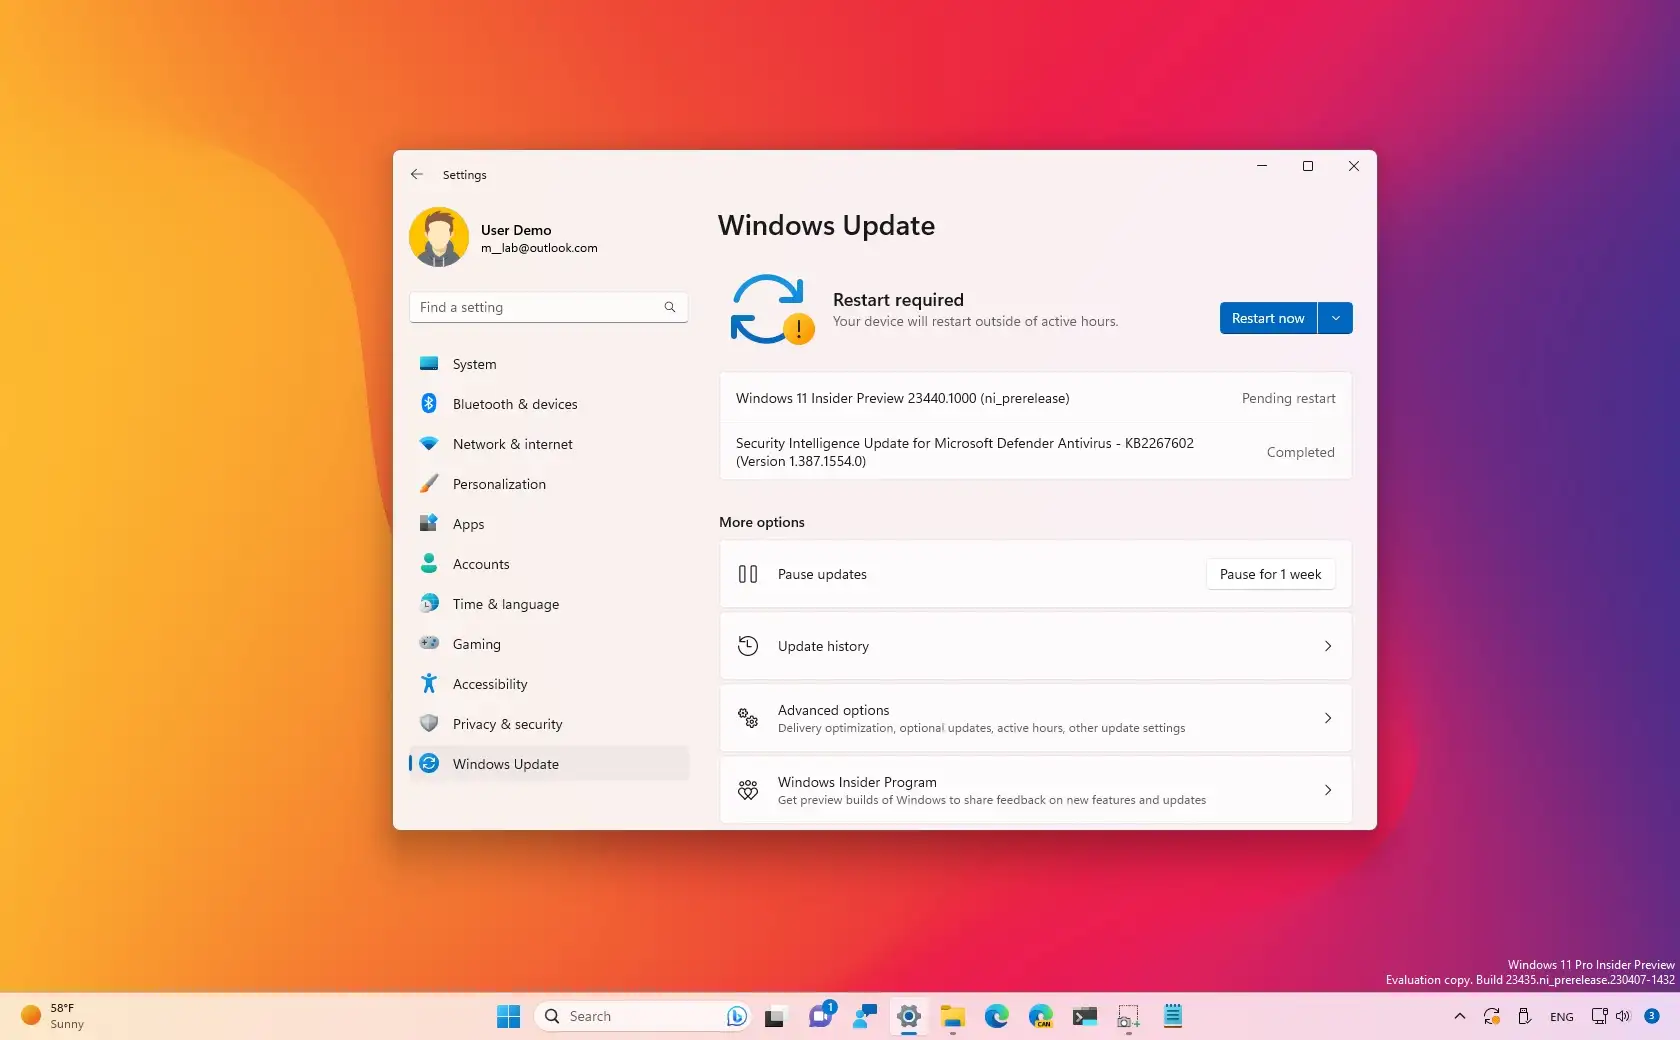Open the Teams Chat taskbar icon

[x=821, y=1016]
